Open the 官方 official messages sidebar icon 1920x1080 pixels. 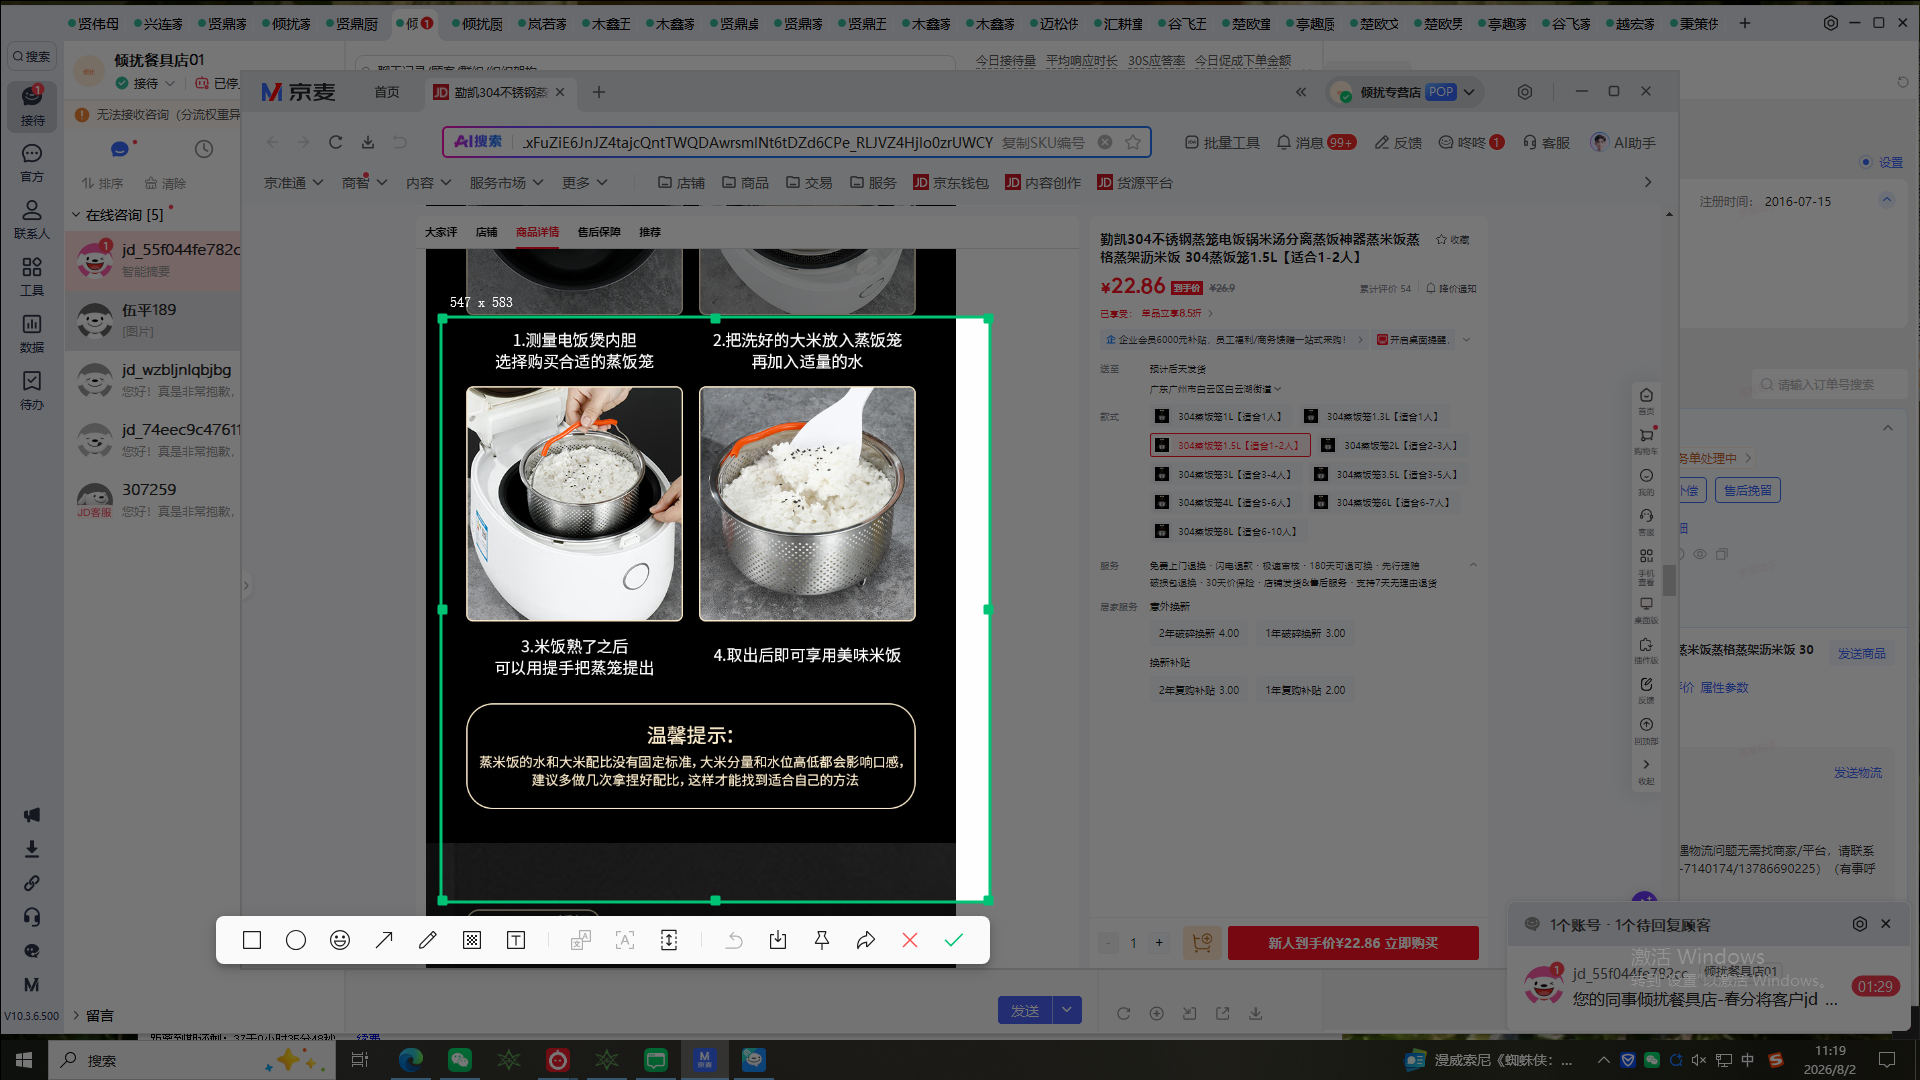[32, 162]
